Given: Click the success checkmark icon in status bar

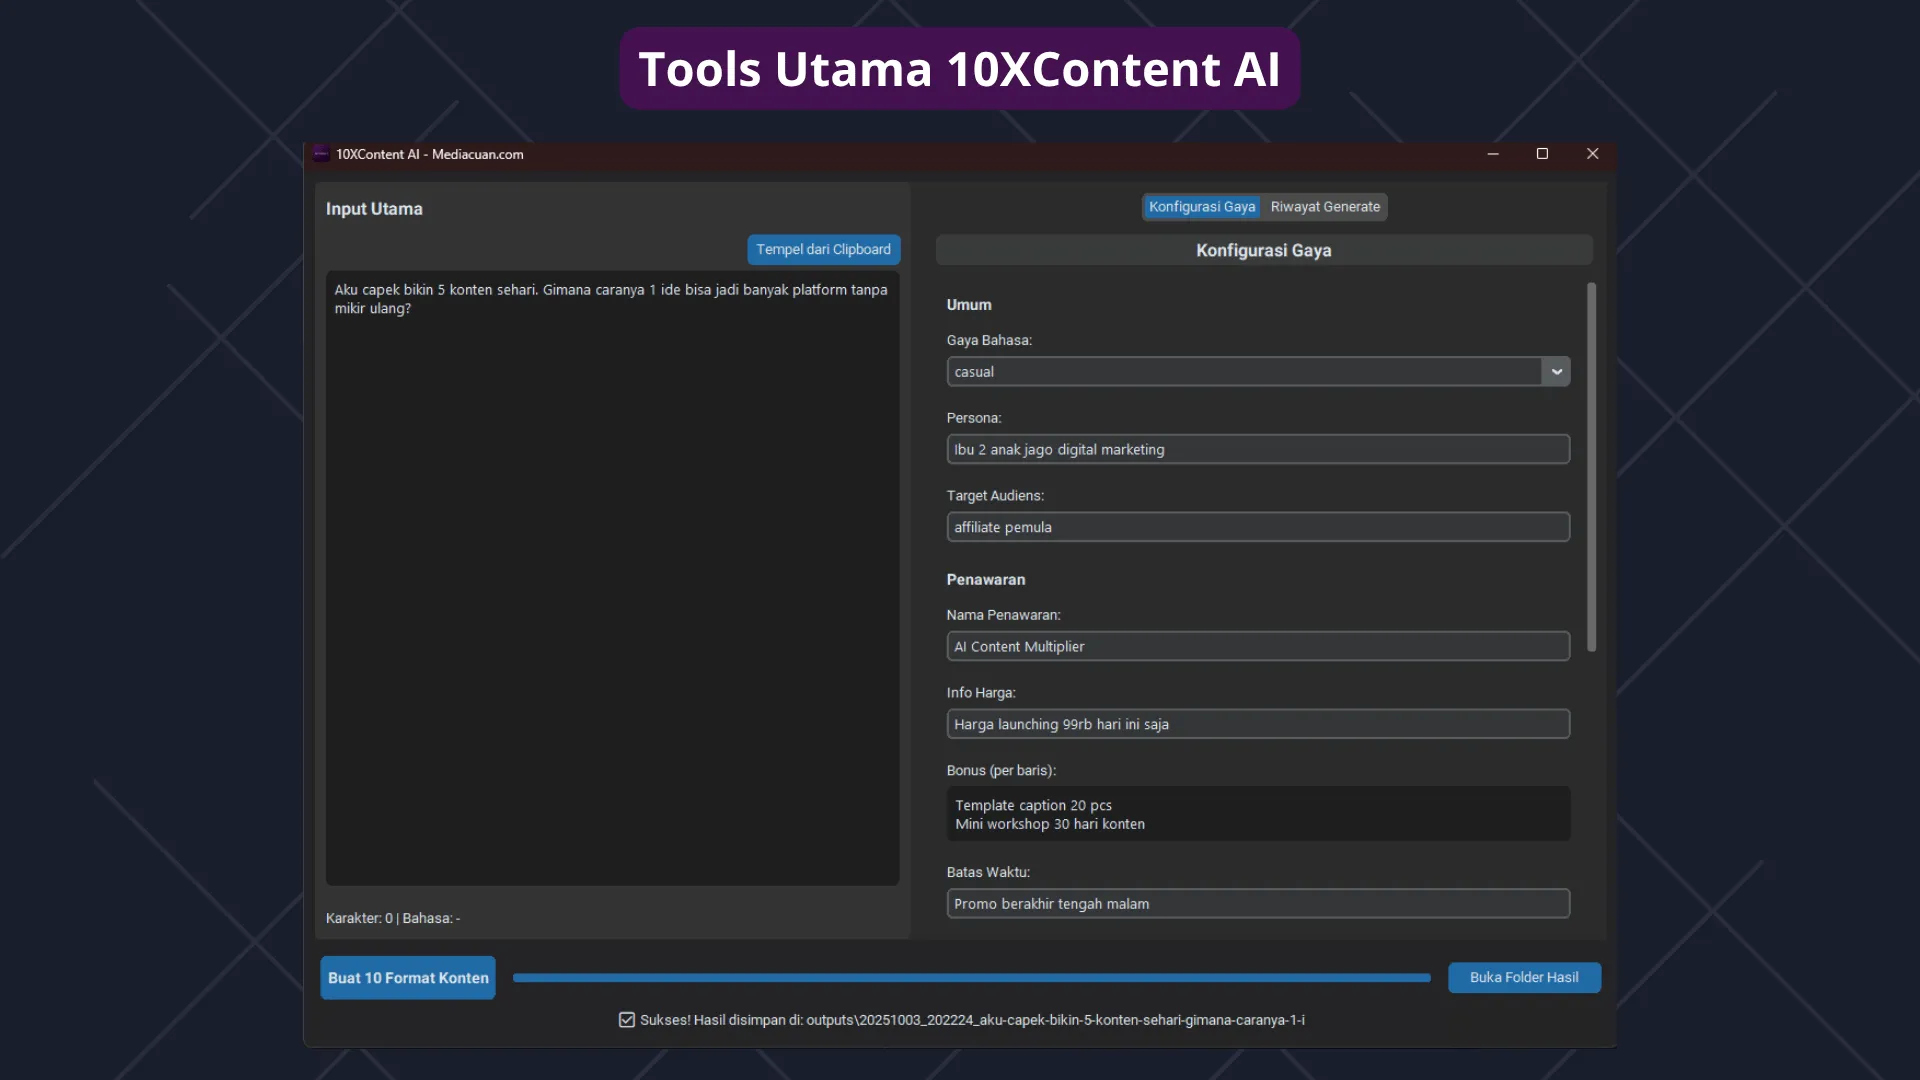Looking at the screenshot, I should tap(626, 1020).
